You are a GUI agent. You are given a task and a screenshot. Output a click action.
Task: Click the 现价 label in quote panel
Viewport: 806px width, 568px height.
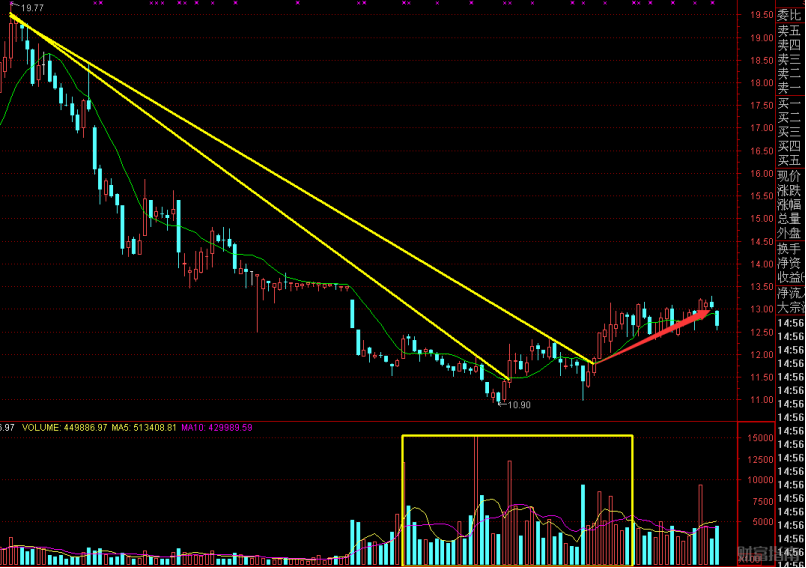coord(789,176)
